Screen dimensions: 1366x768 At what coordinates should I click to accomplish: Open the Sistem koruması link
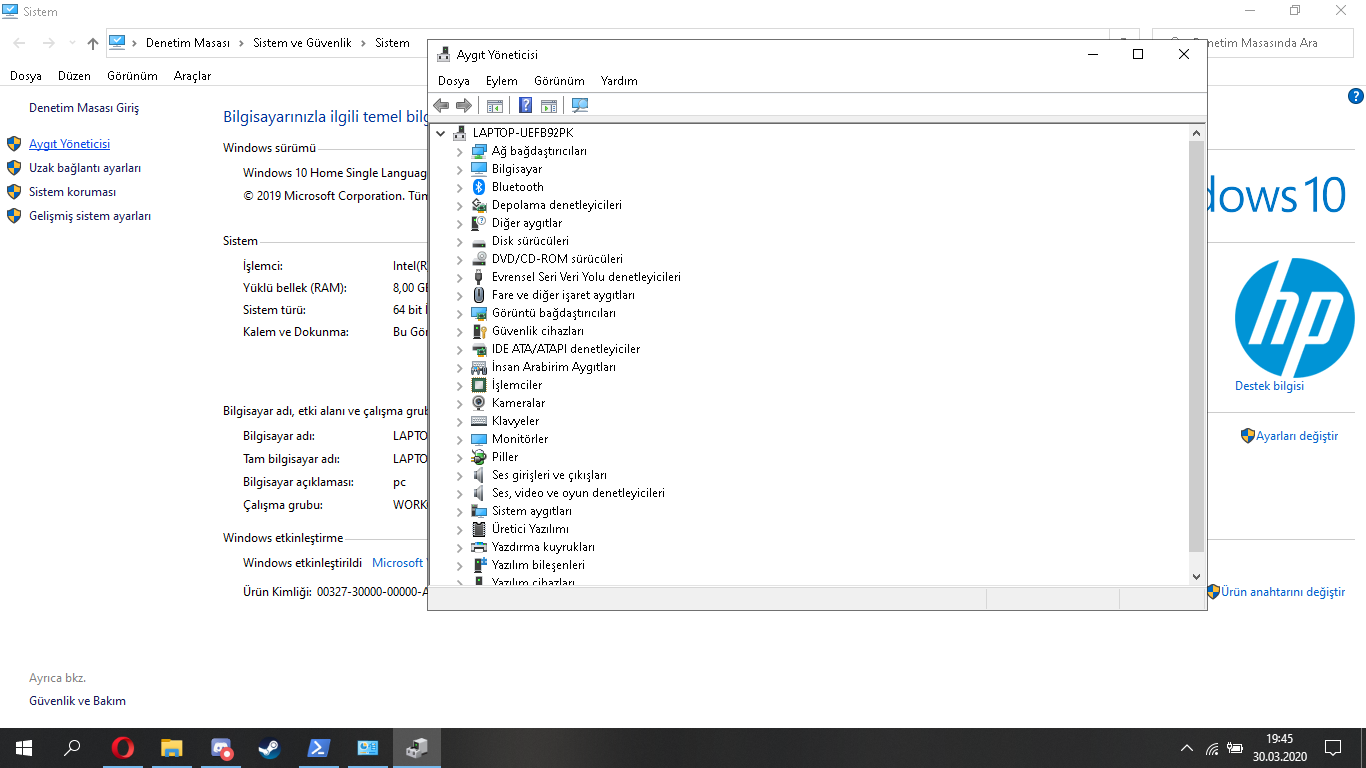(73, 192)
